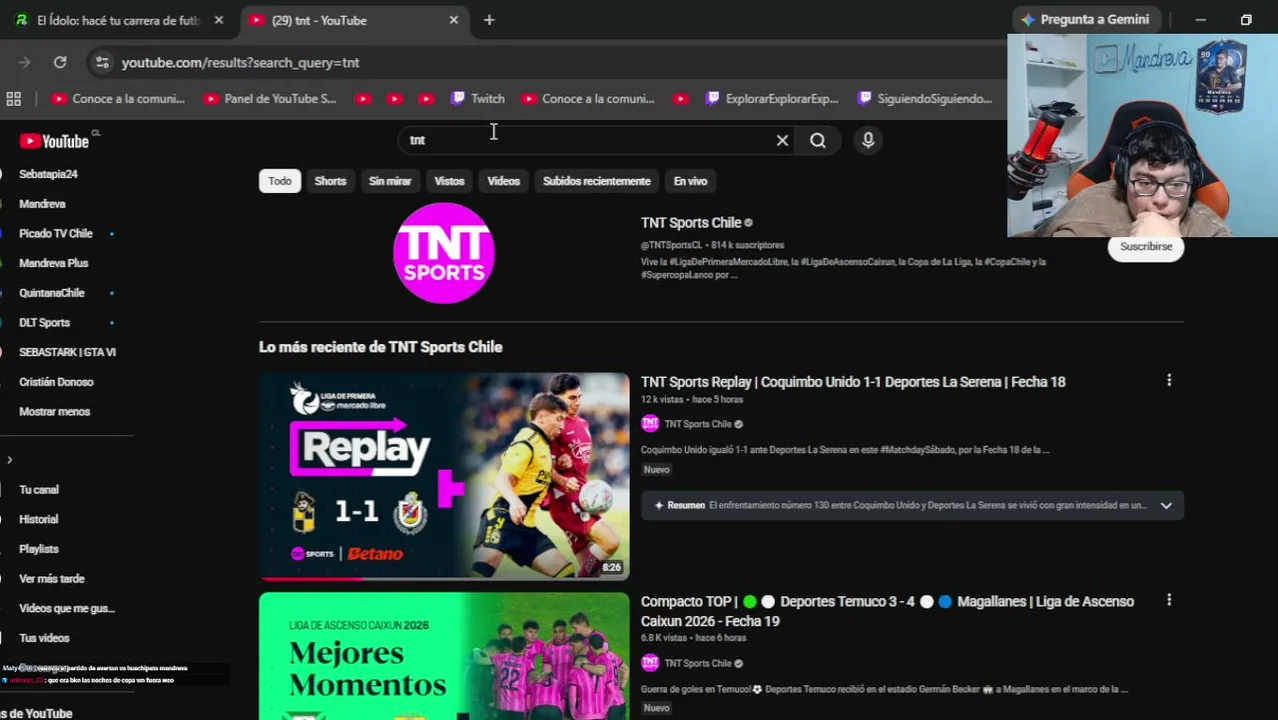Click the YouTube logo home icon
Screen dimensions: 1278x720
click(x=55, y=141)
